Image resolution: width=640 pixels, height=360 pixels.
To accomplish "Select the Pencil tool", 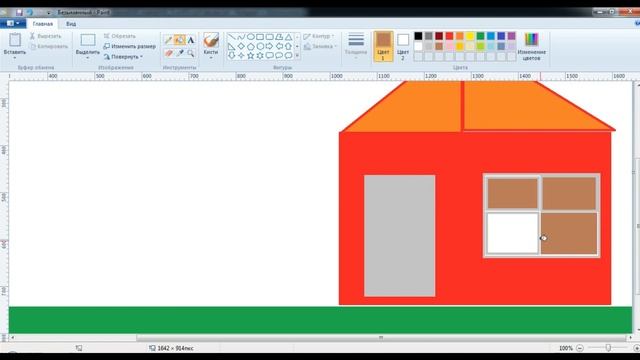I will (168, 40).
